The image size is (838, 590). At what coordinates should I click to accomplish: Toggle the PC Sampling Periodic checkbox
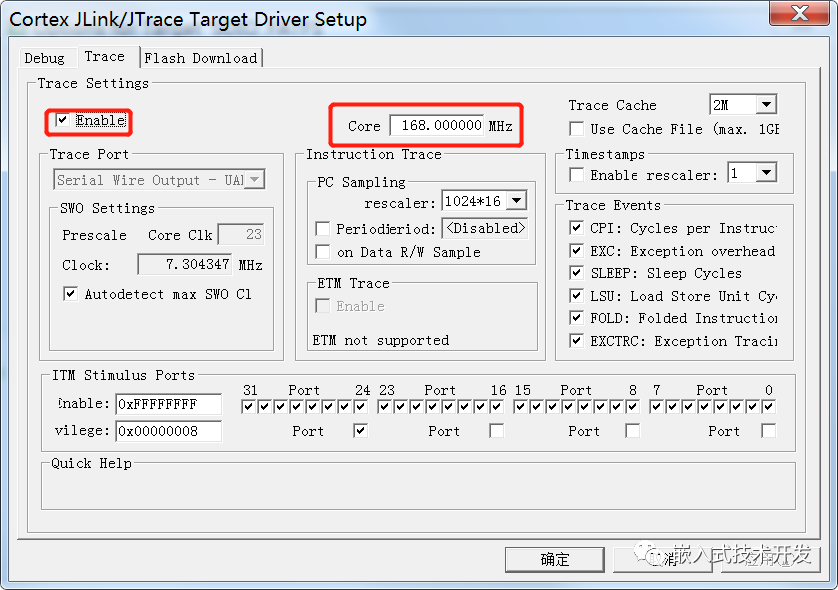322,229
